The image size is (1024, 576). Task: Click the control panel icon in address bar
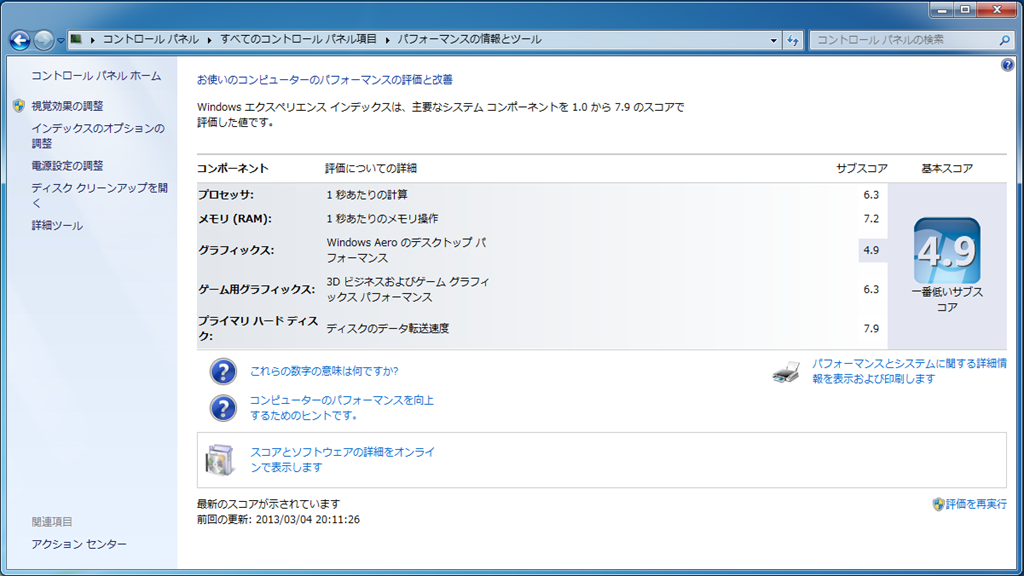point(76,39)
